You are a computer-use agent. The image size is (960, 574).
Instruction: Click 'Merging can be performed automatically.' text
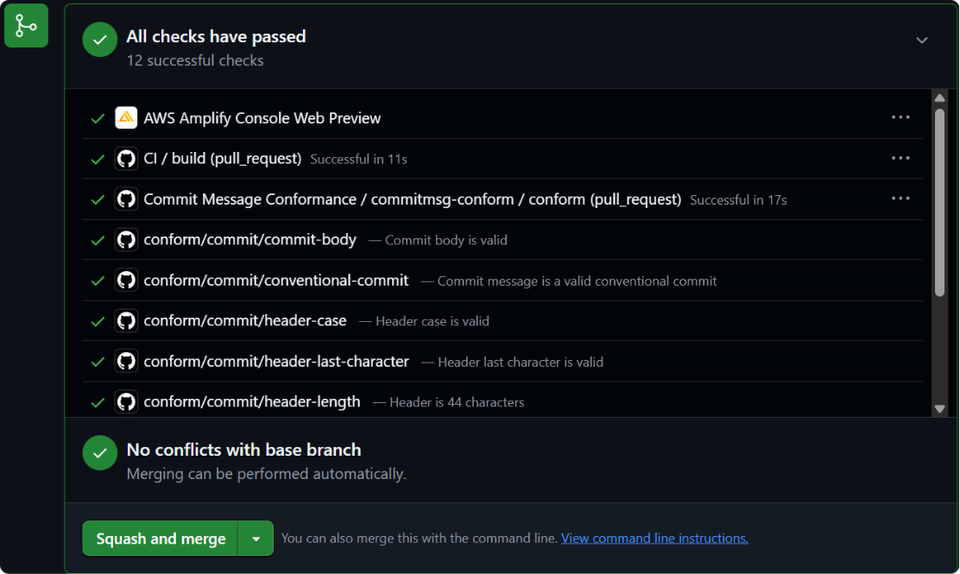click(x=266, y=474)
